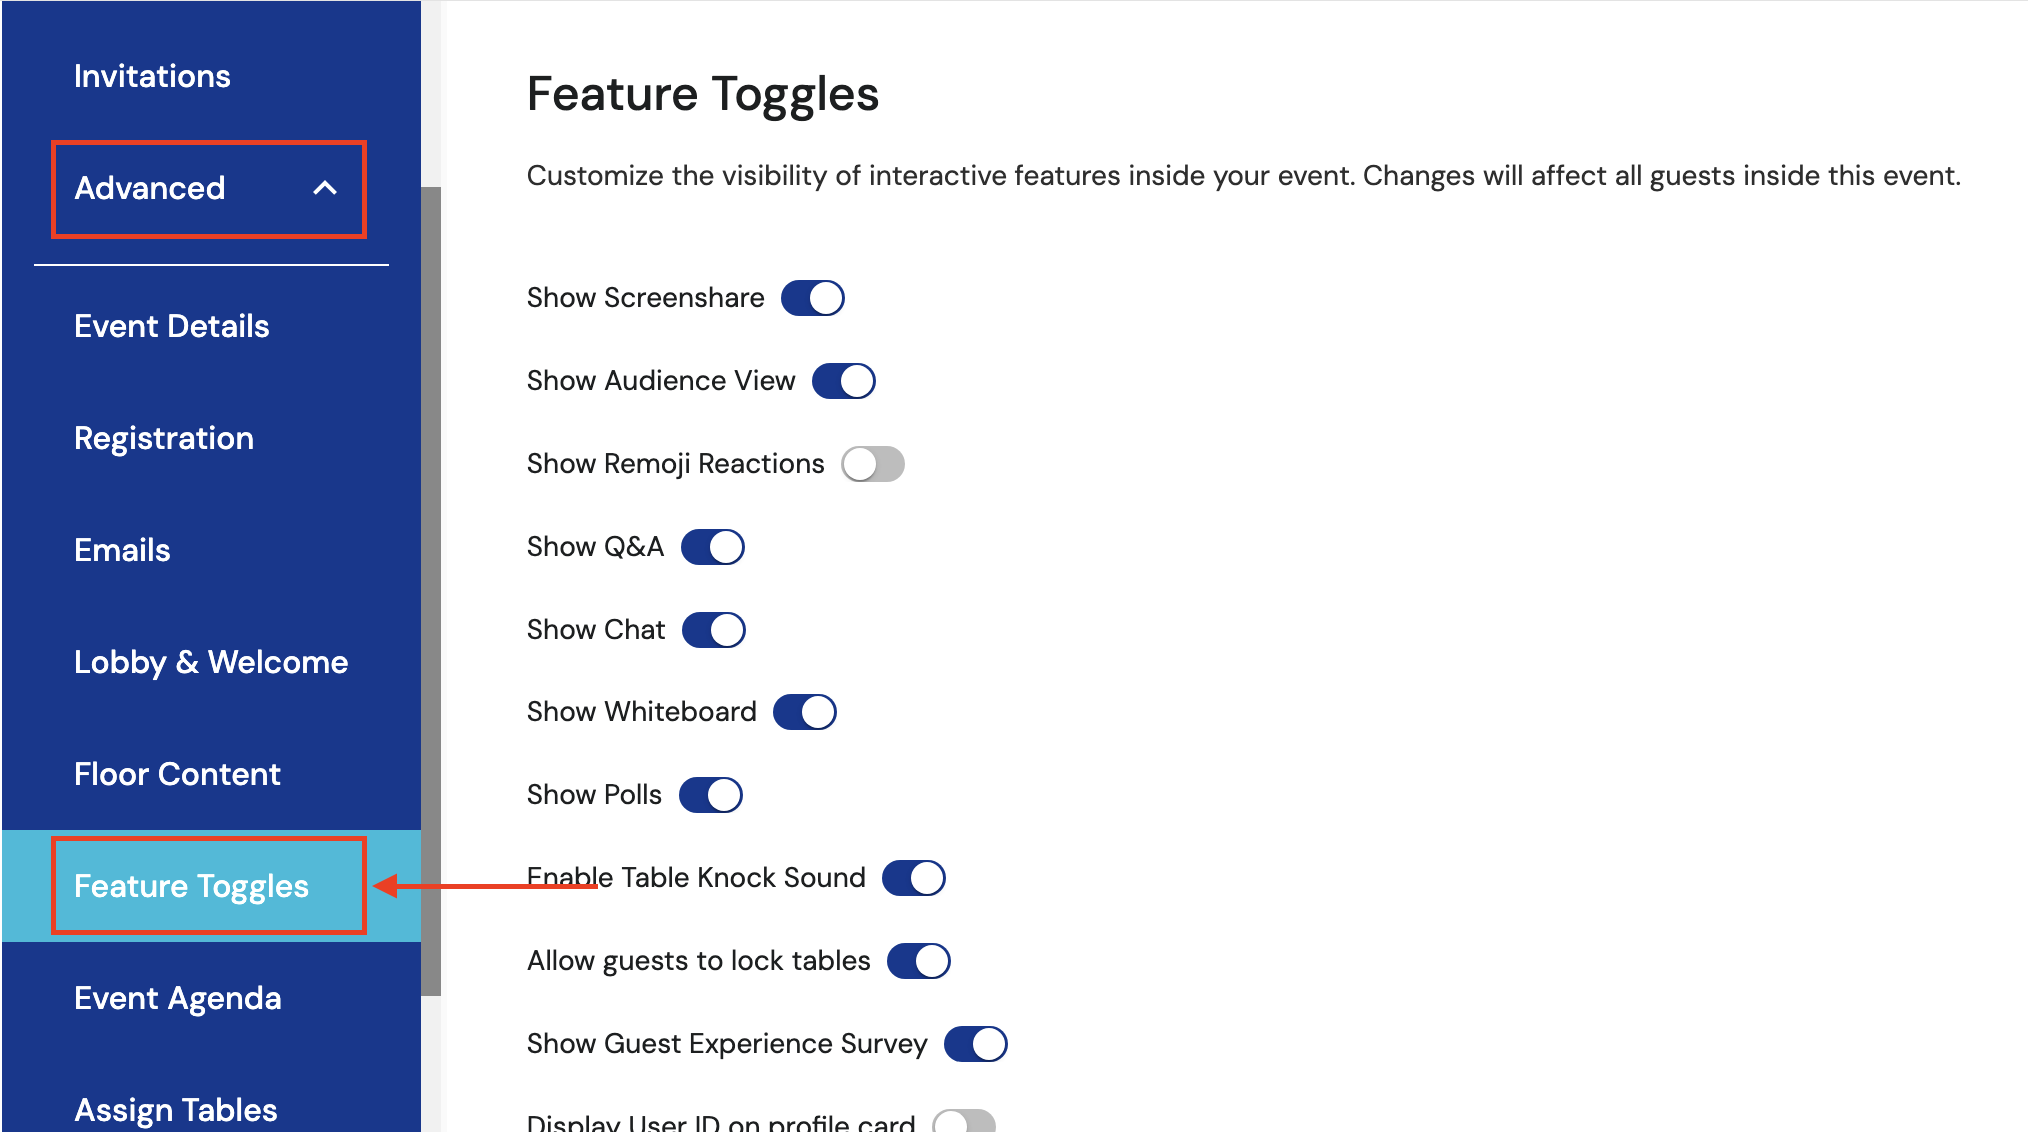Switch off Show Chat

coord(713,630)
